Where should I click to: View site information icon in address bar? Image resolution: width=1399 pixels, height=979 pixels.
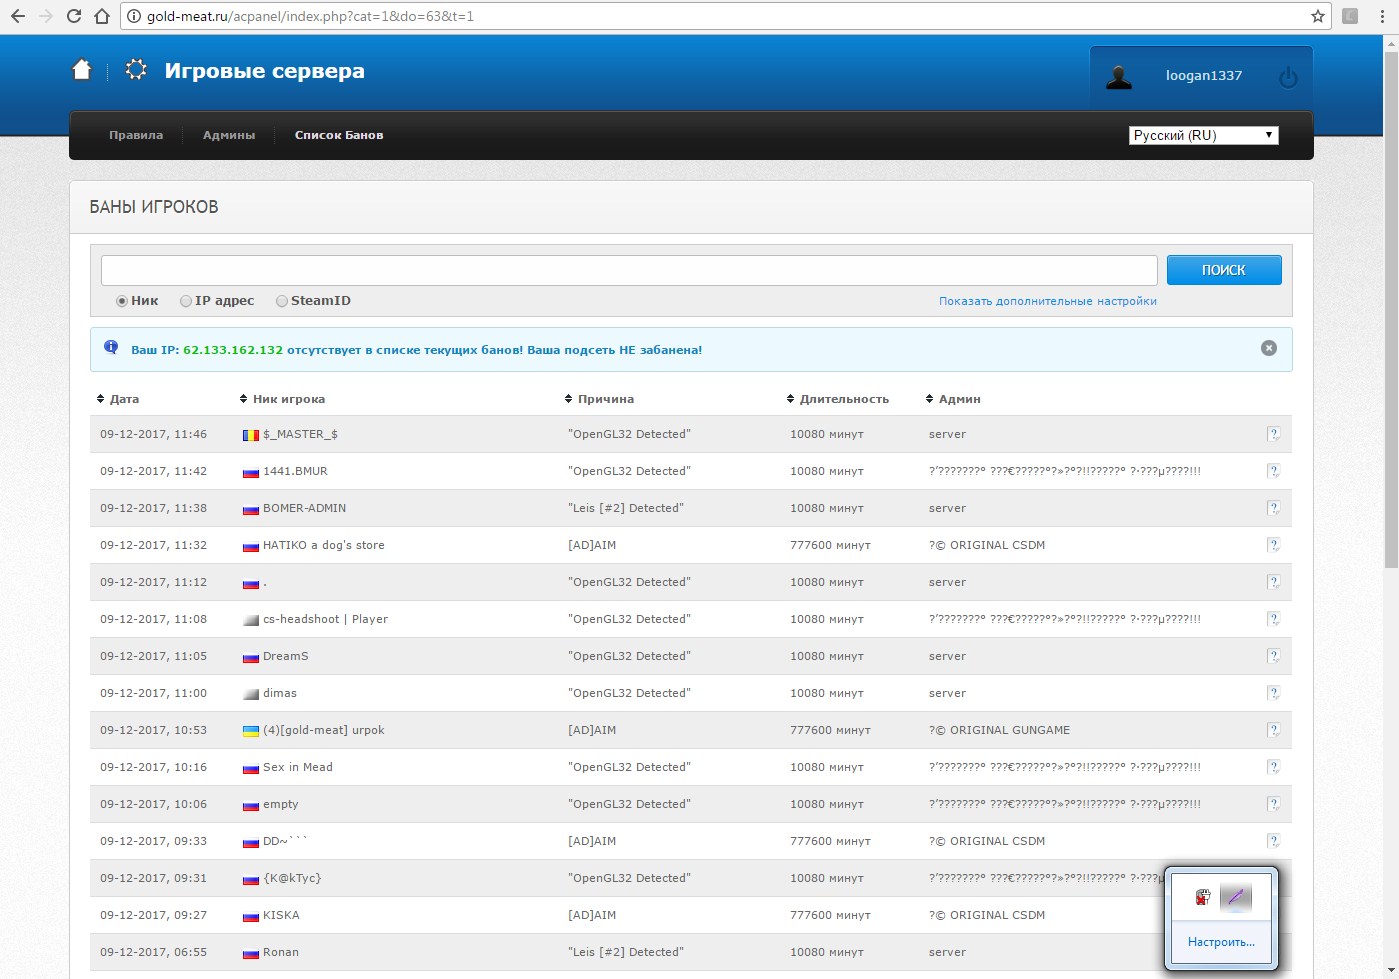[x=134, y=16]
